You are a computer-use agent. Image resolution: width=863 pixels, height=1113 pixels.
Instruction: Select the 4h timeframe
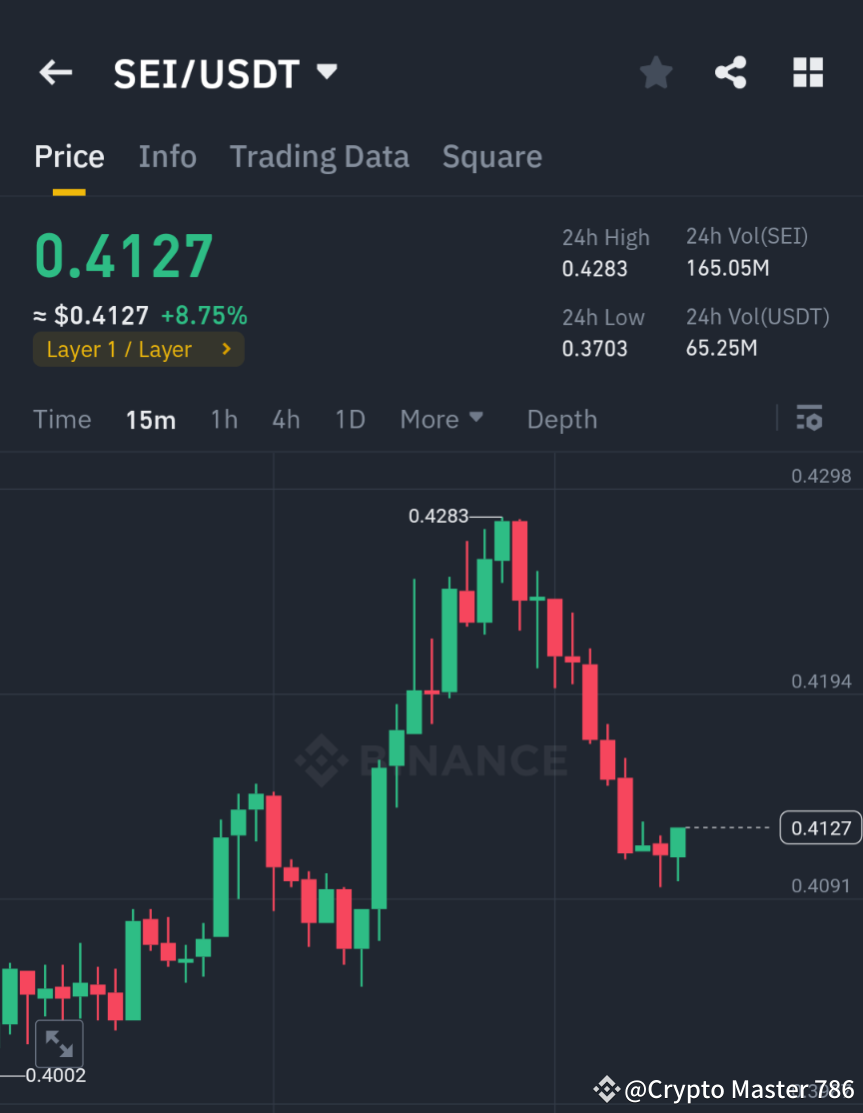[286, 419]
